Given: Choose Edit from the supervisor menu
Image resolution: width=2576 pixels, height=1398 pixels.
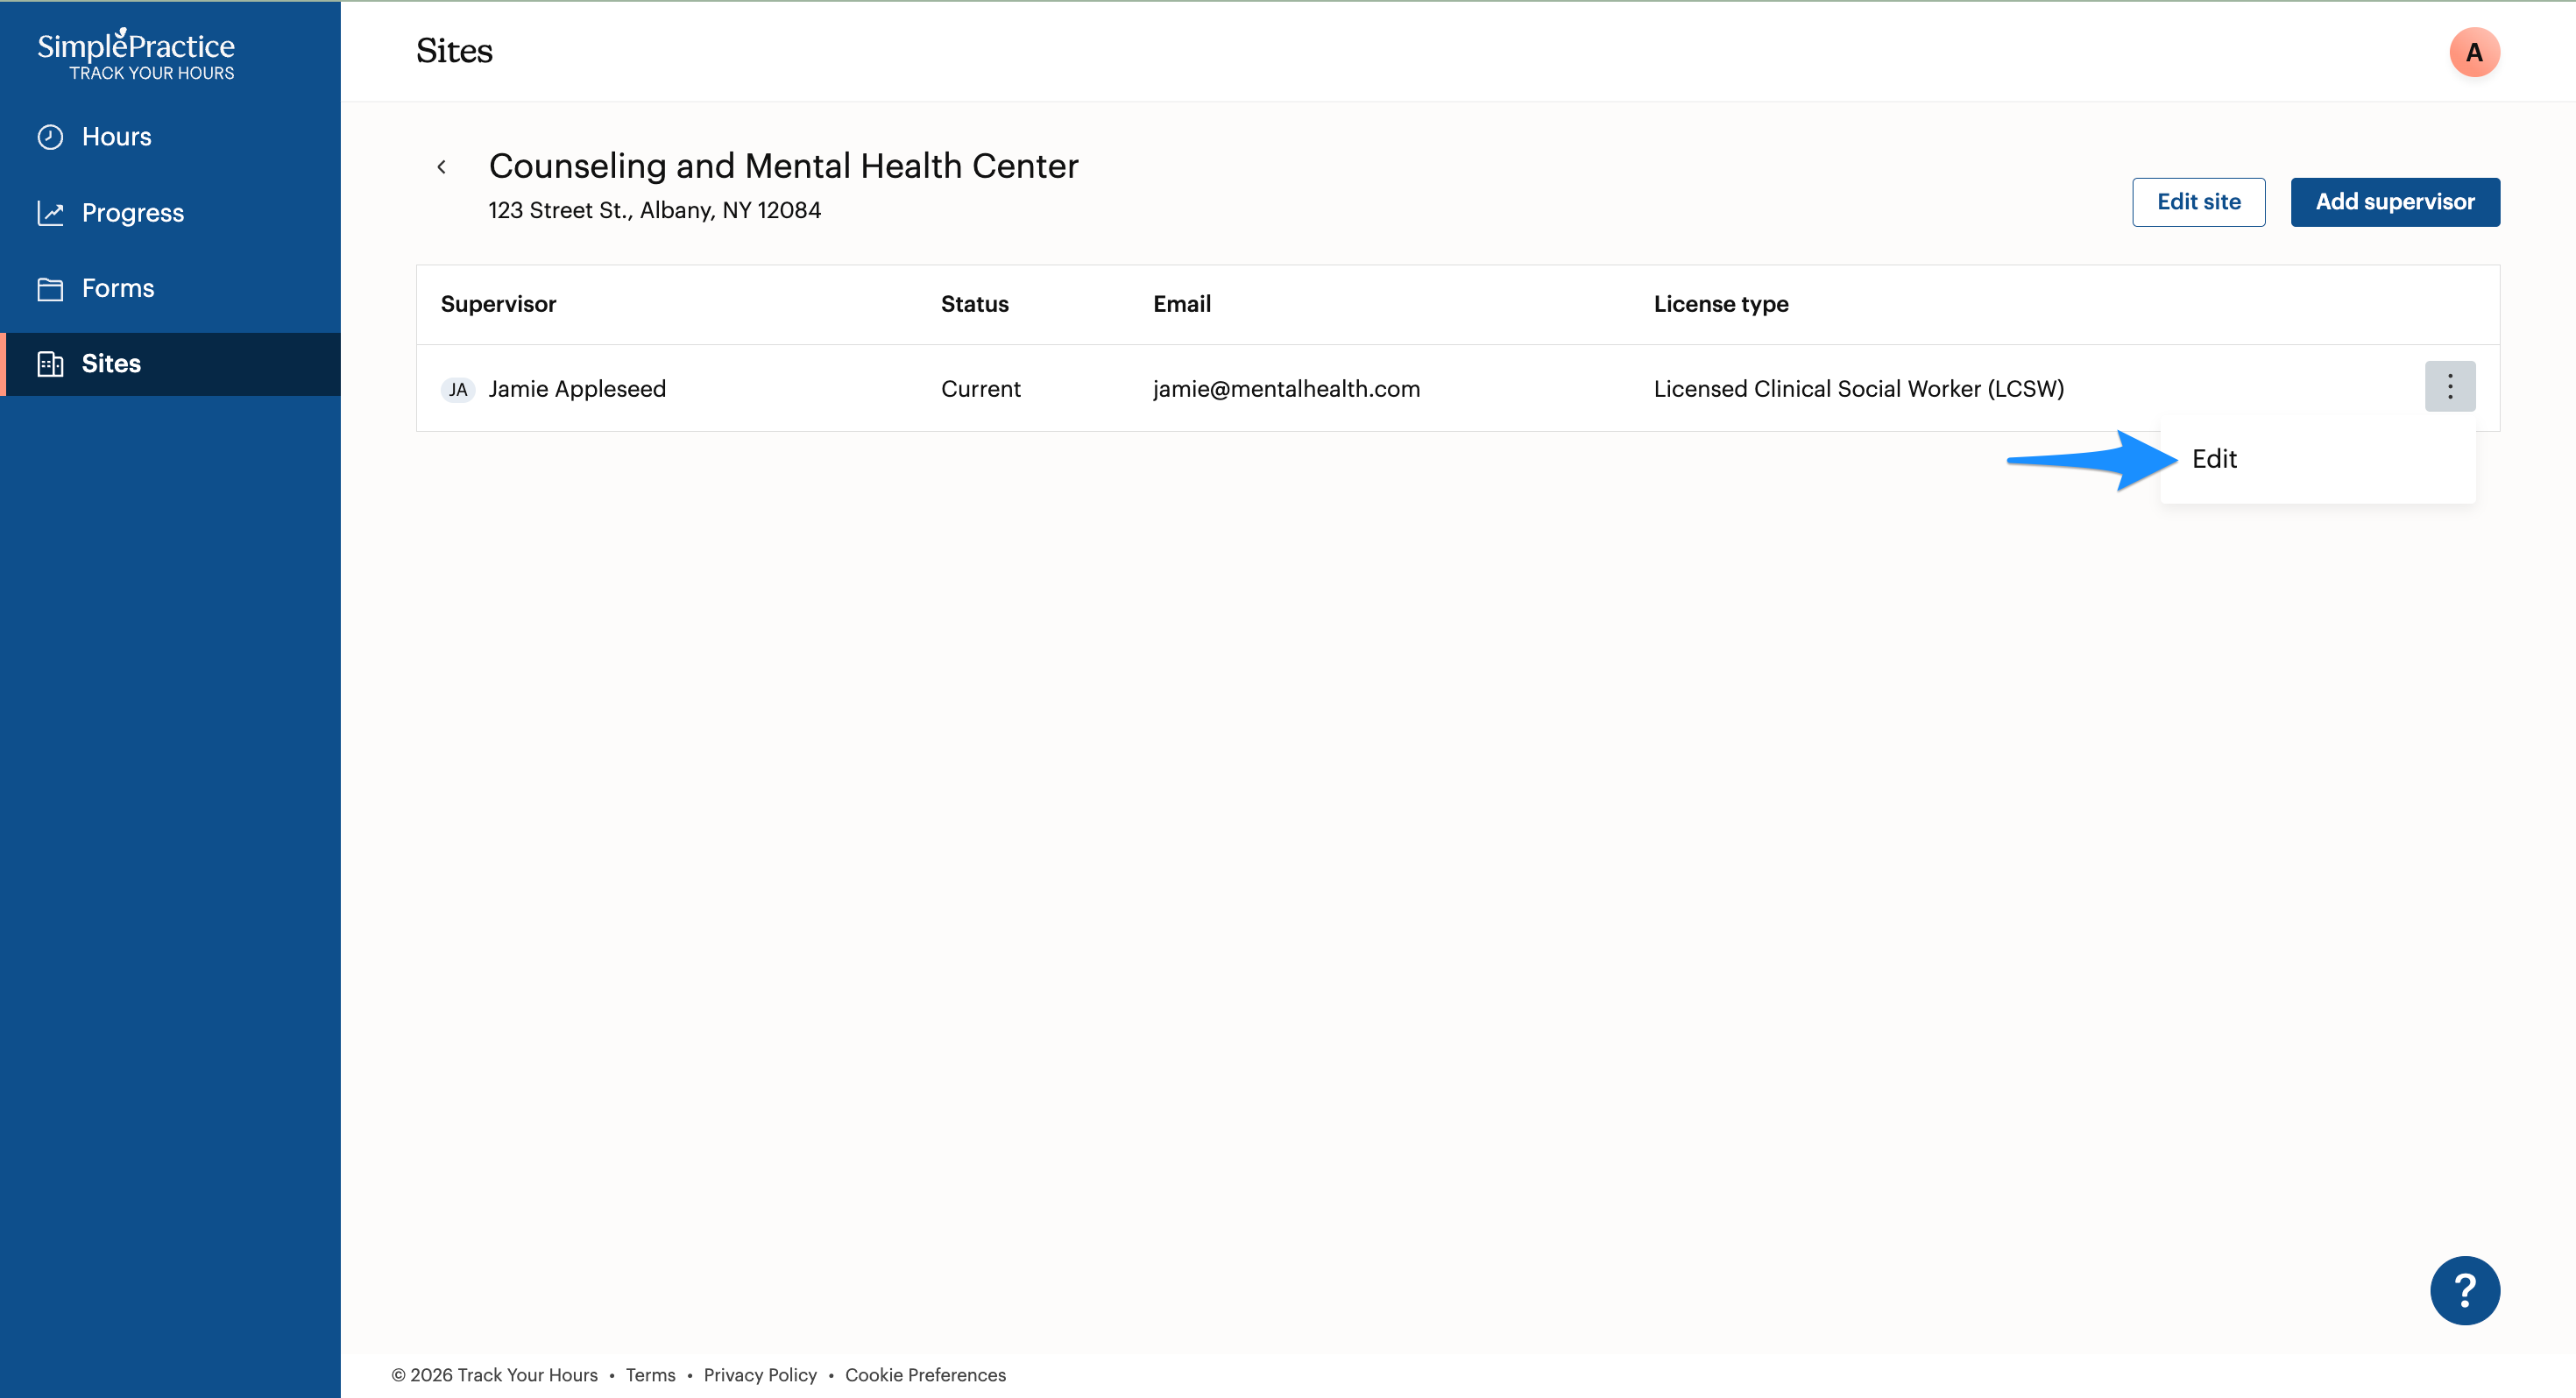Looking at the screenshot, I should pos(2318,459).
